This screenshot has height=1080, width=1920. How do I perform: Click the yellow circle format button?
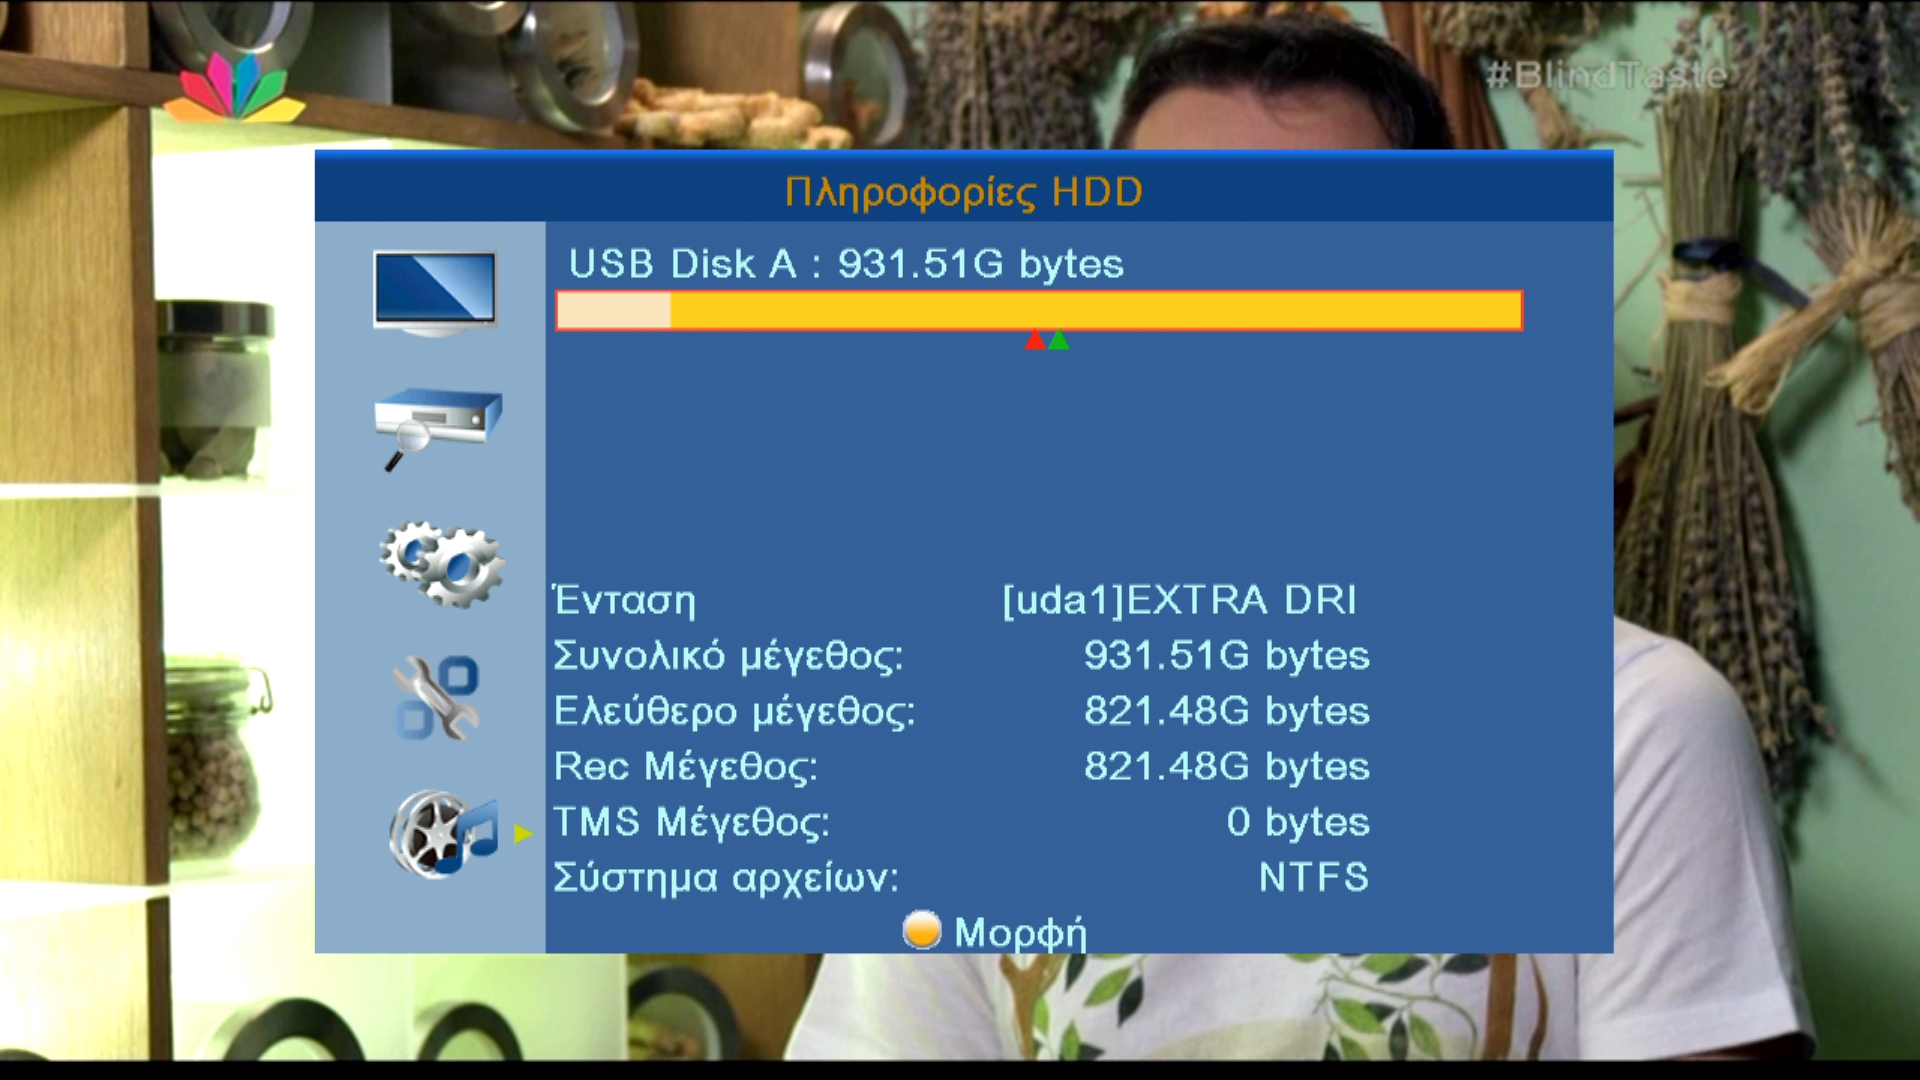(x=921, y=930)
